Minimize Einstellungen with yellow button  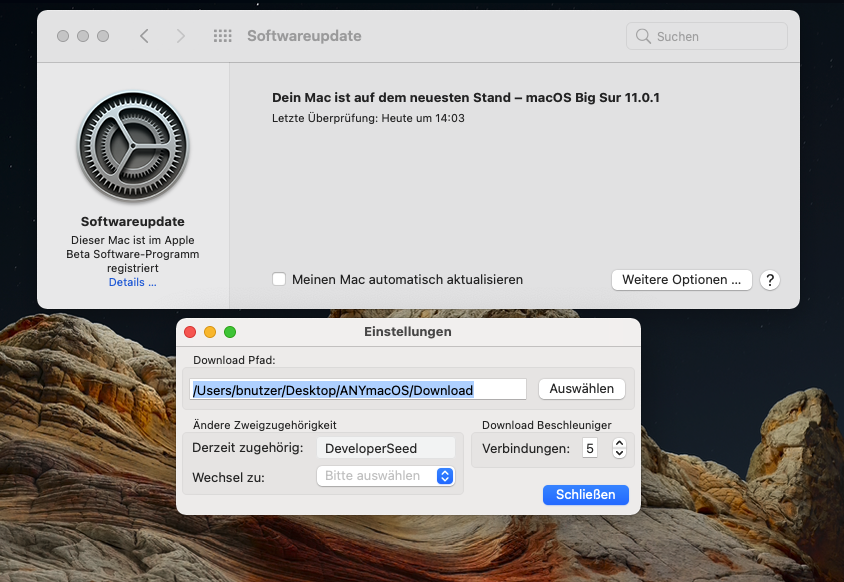pyautogui.click(x=210, y=332)
